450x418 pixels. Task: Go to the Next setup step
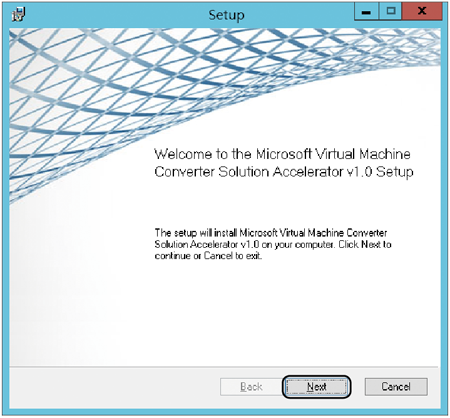click(316, 387)
